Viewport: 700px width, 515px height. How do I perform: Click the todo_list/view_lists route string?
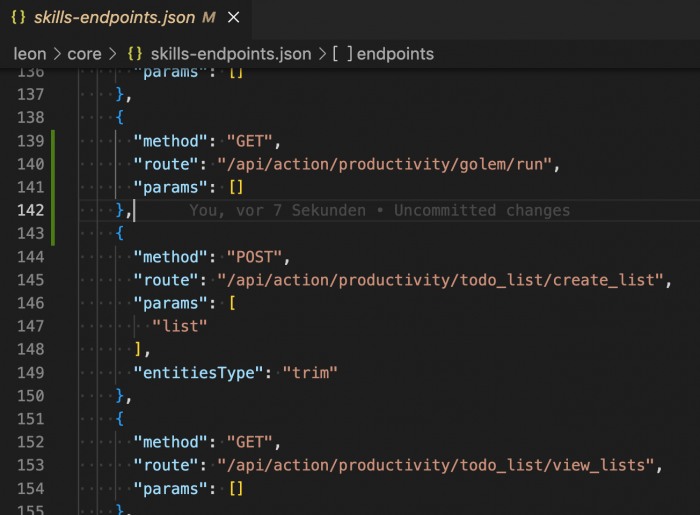(436, 465)
